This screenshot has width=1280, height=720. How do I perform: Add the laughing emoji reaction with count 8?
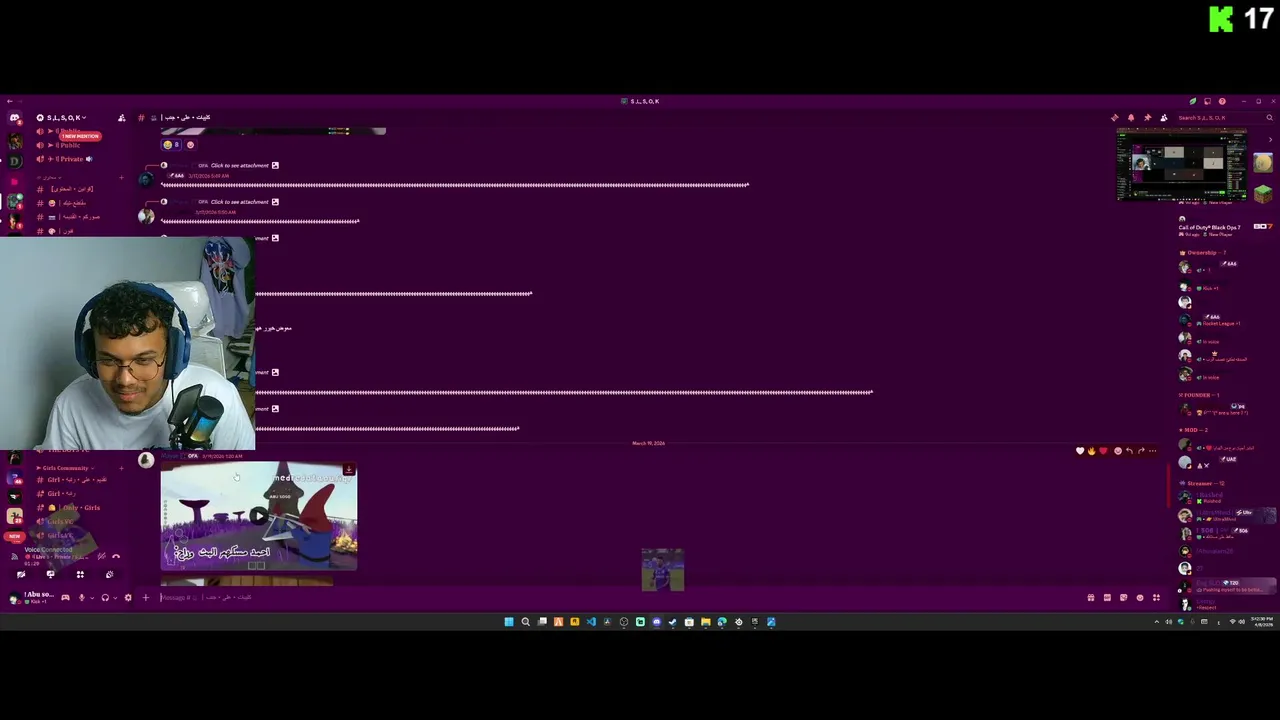coord(171,145)
